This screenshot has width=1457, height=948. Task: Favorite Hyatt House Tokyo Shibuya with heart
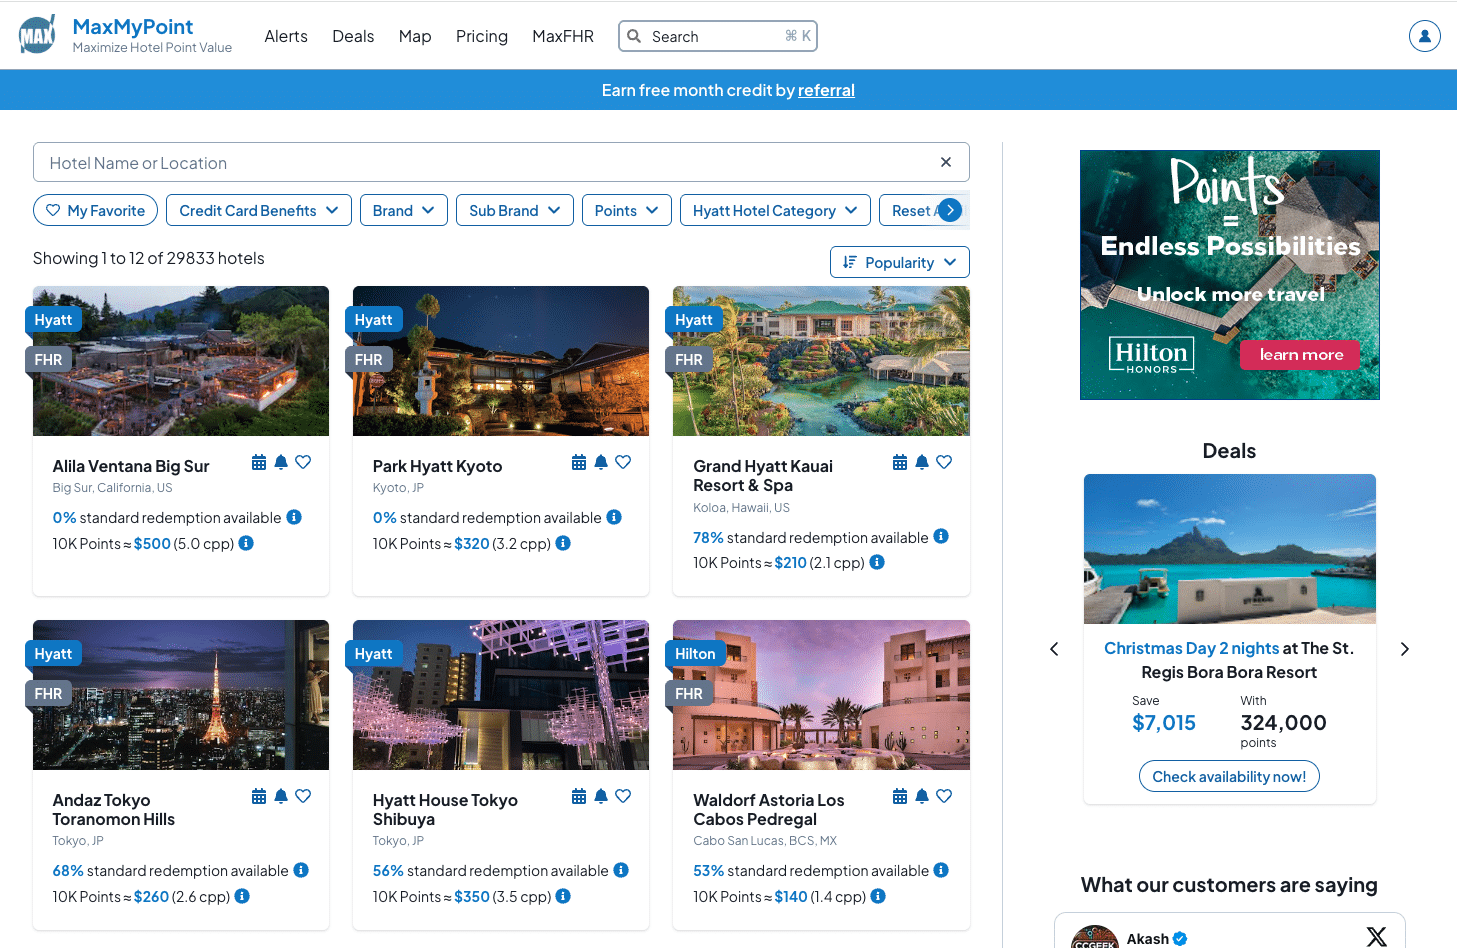[x=623, y=796]
